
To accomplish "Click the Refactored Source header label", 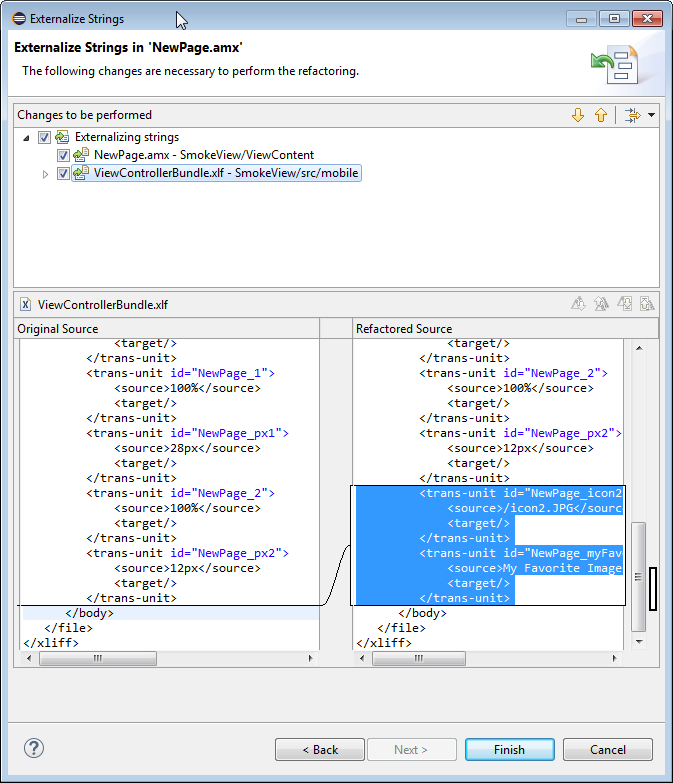I will coord(404,329).
